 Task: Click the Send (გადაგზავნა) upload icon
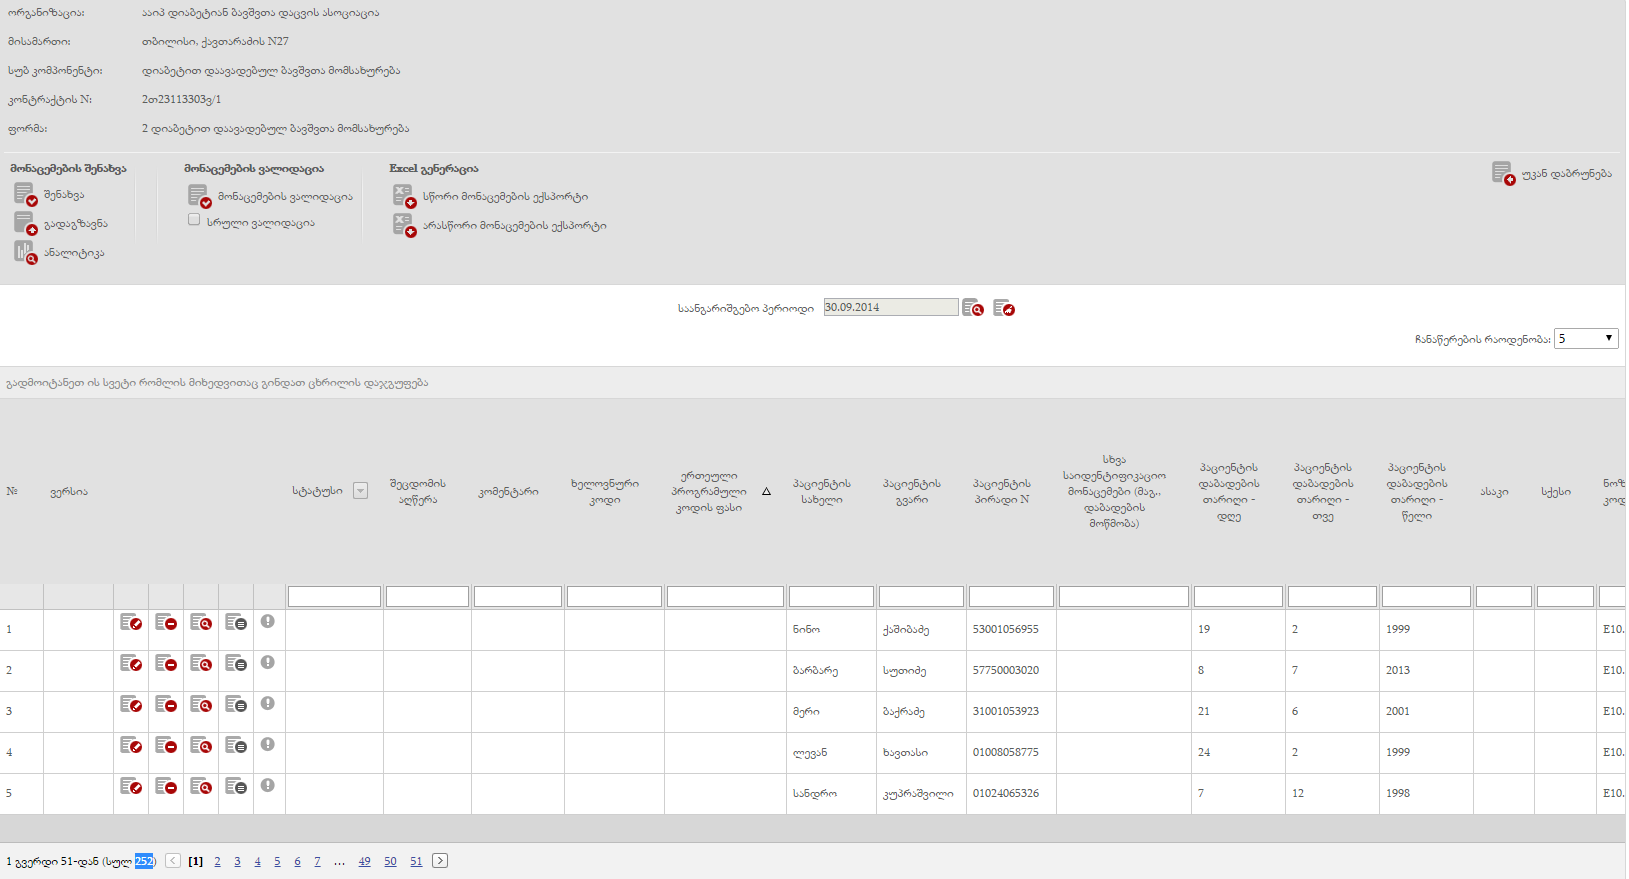coord(25,223)
